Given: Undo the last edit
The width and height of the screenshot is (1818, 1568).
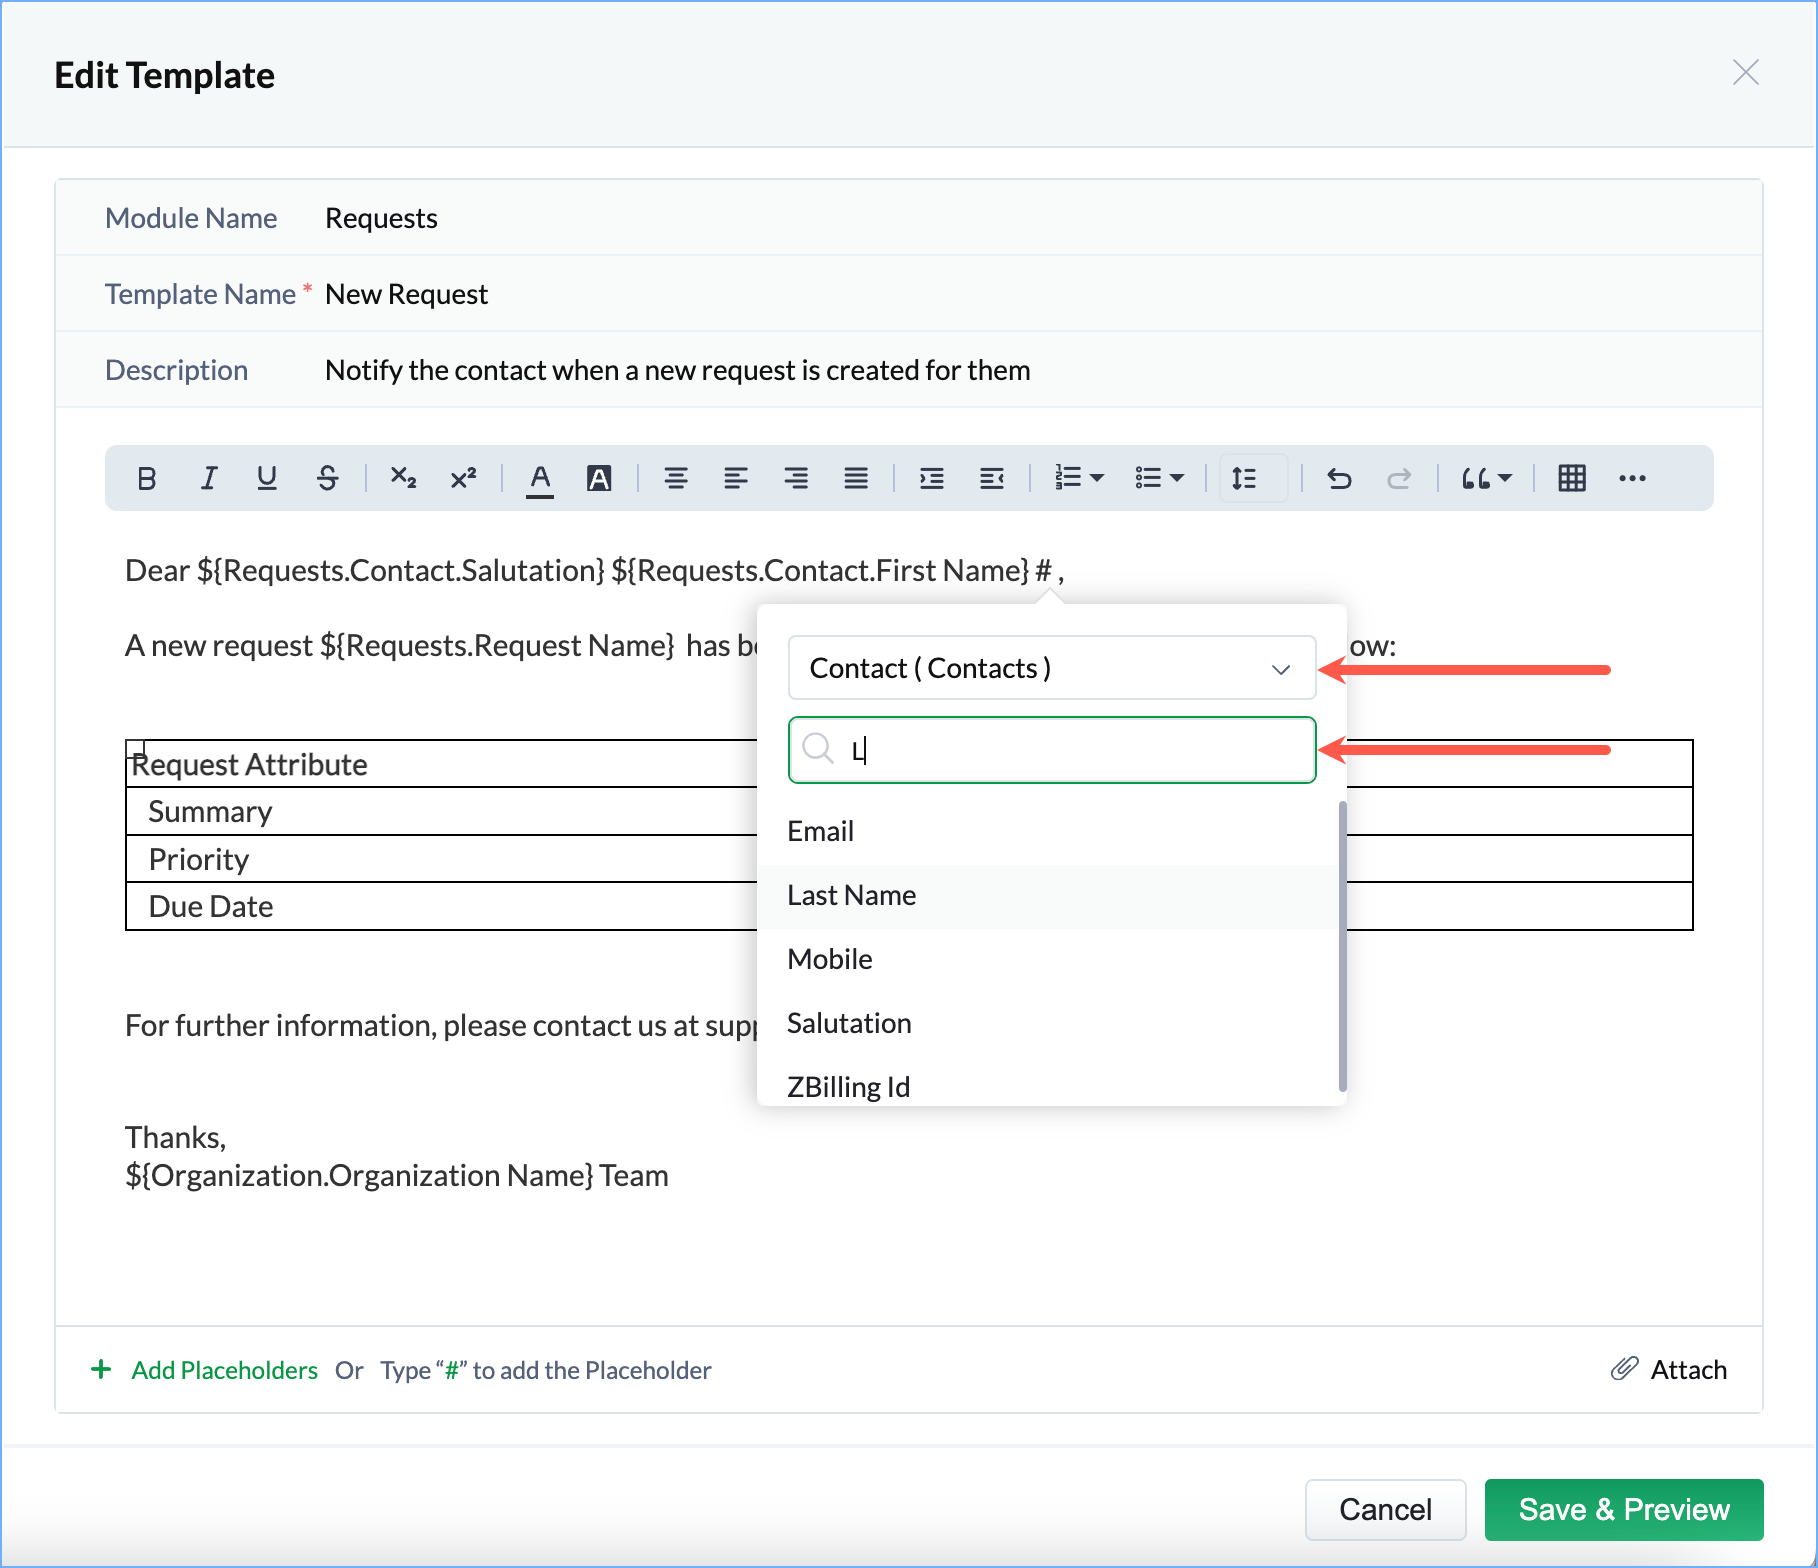Looking at the screenshot, I should tap(1339, 479).
